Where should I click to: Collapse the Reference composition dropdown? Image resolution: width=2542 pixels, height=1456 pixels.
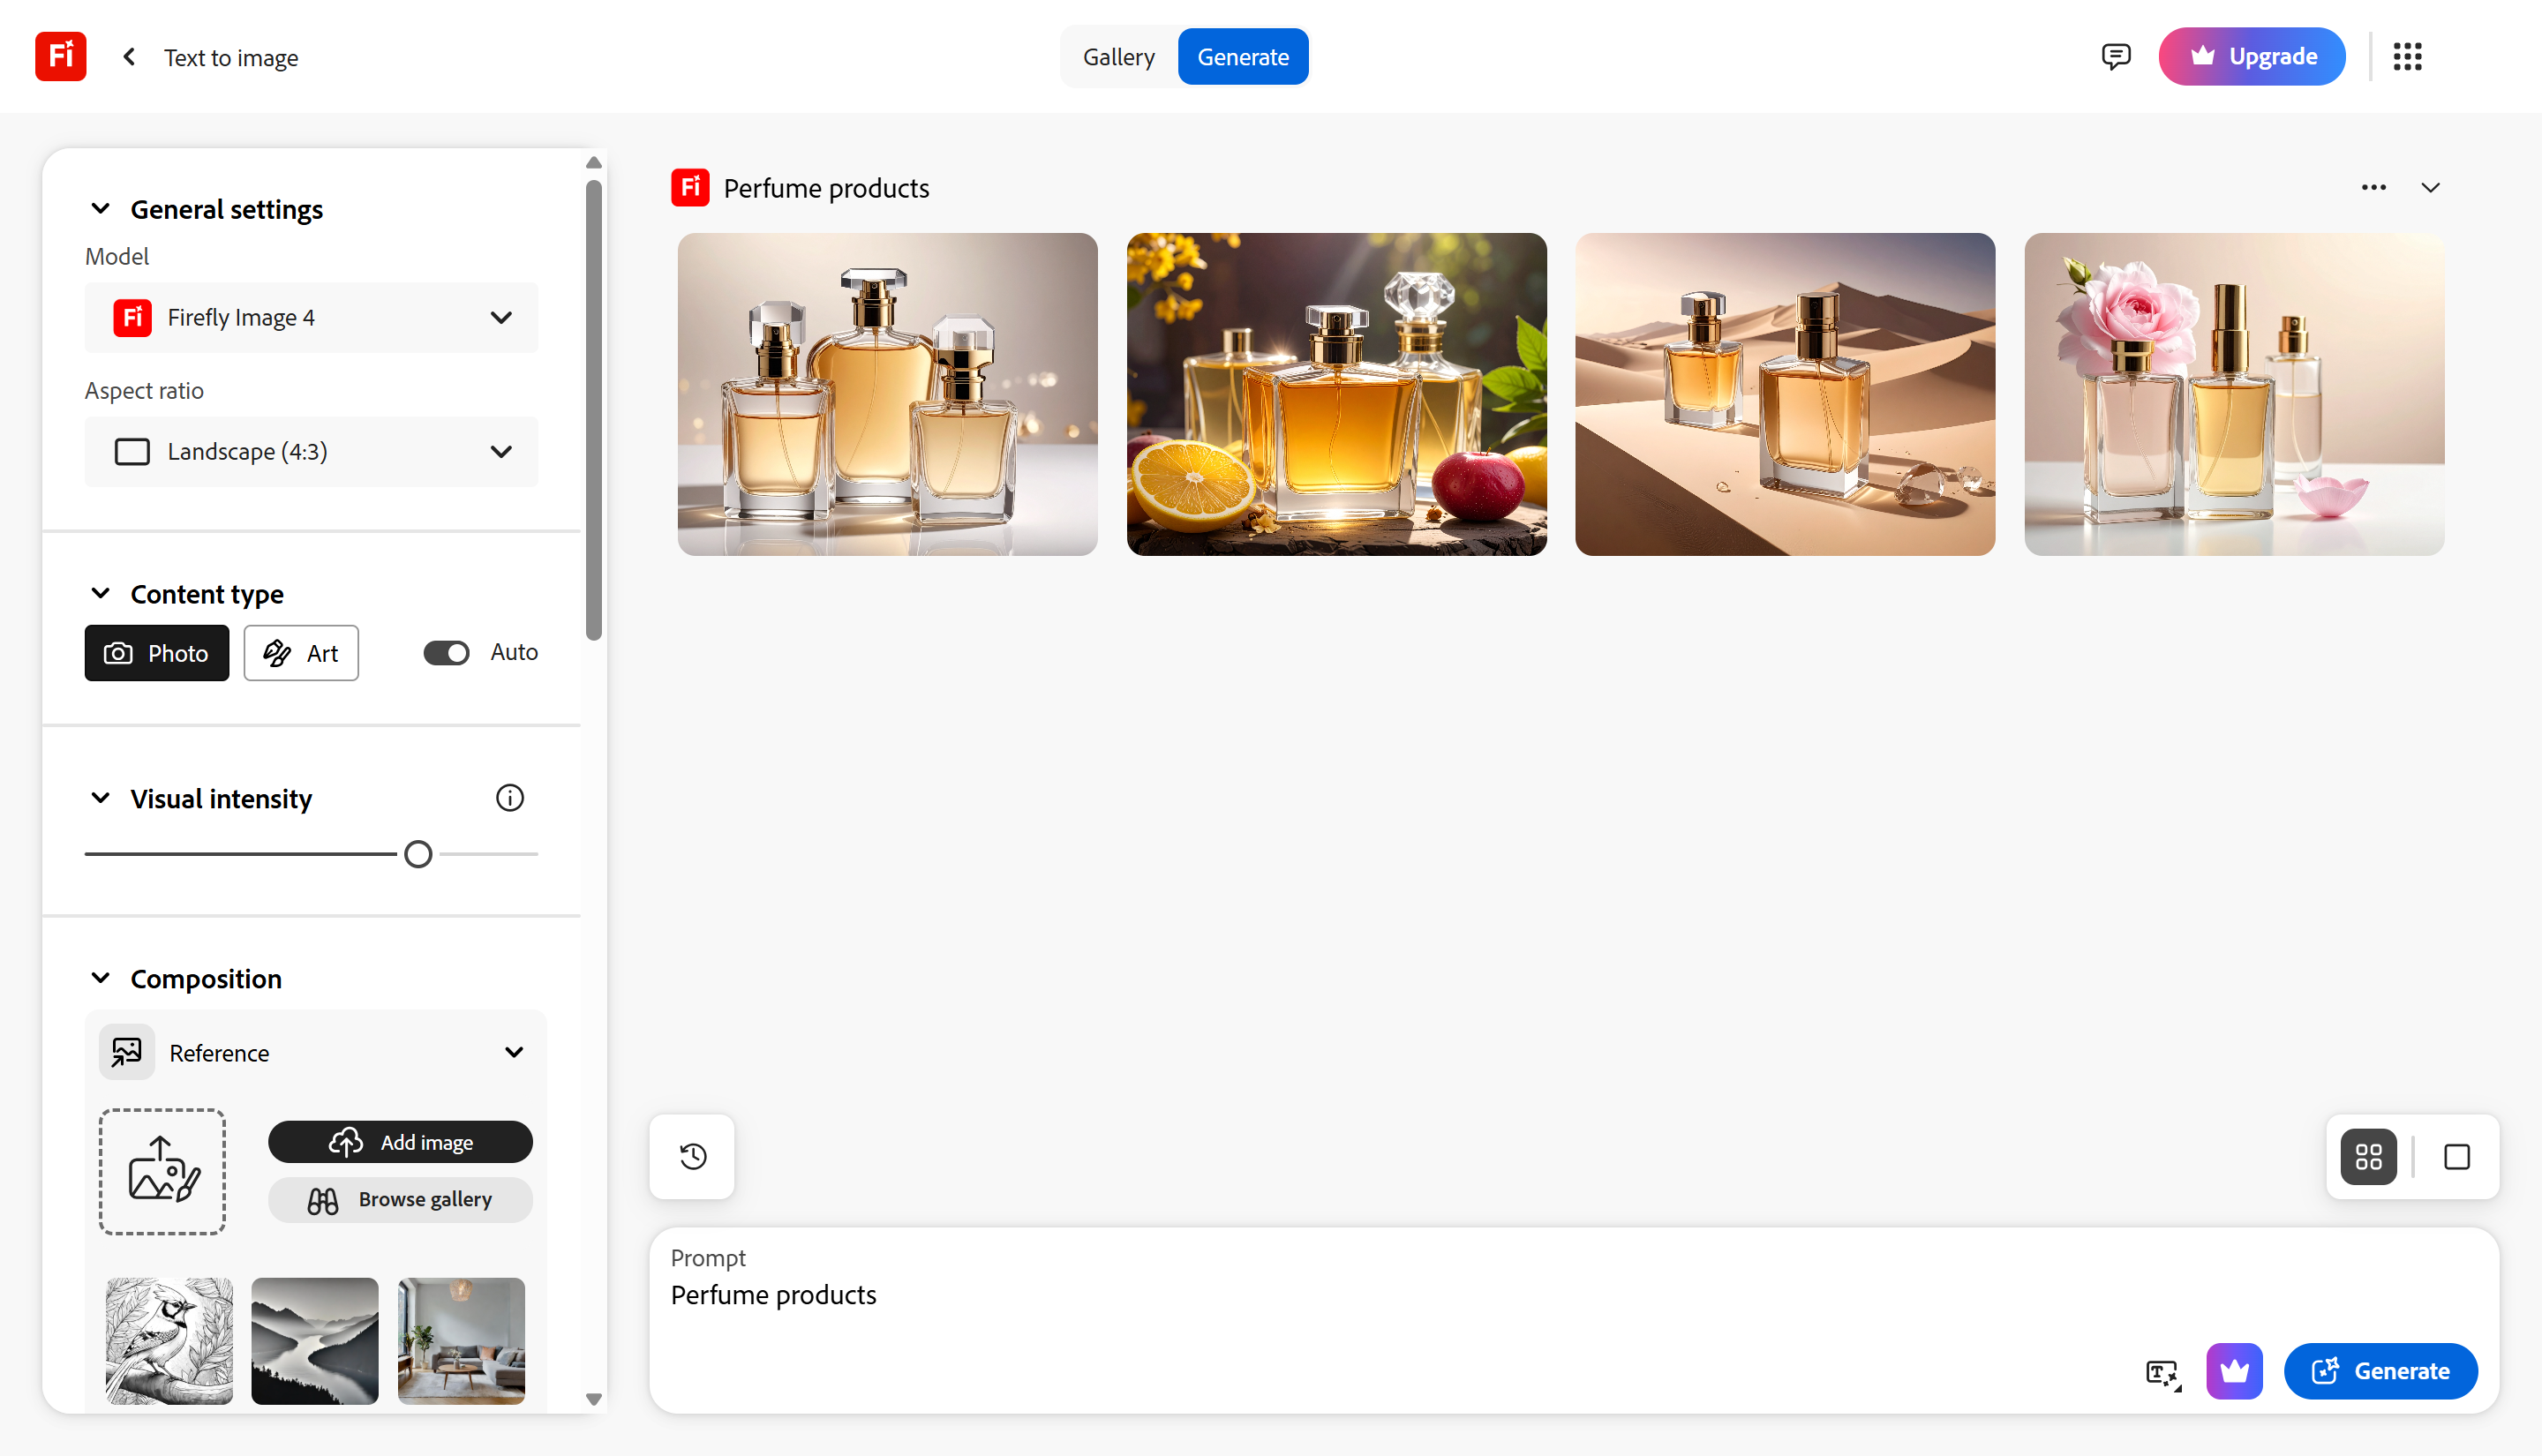514,1052
